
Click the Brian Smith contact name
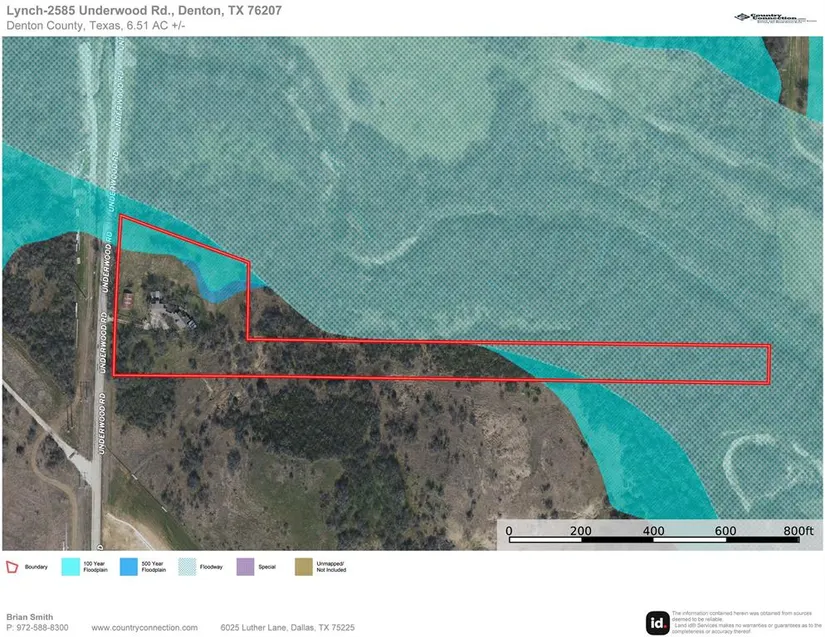point(30,617)
